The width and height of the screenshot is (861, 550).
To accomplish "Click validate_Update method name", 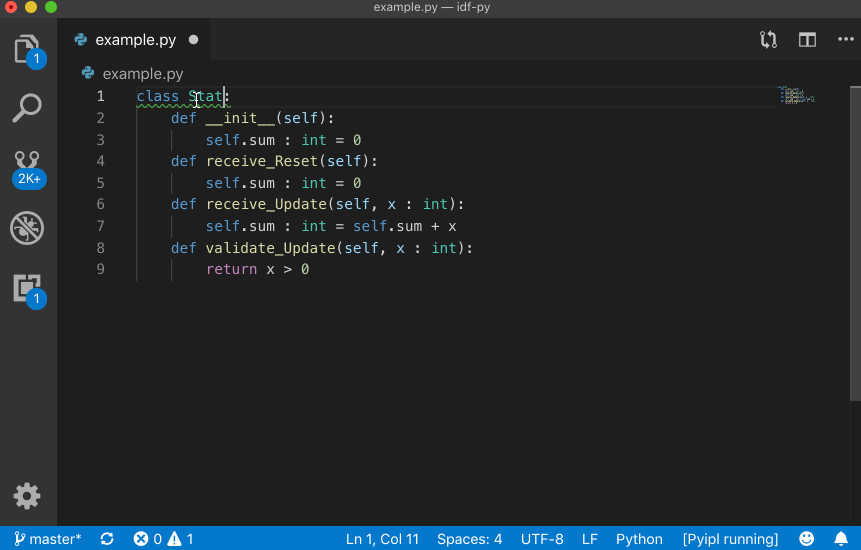I will (270, 248).
